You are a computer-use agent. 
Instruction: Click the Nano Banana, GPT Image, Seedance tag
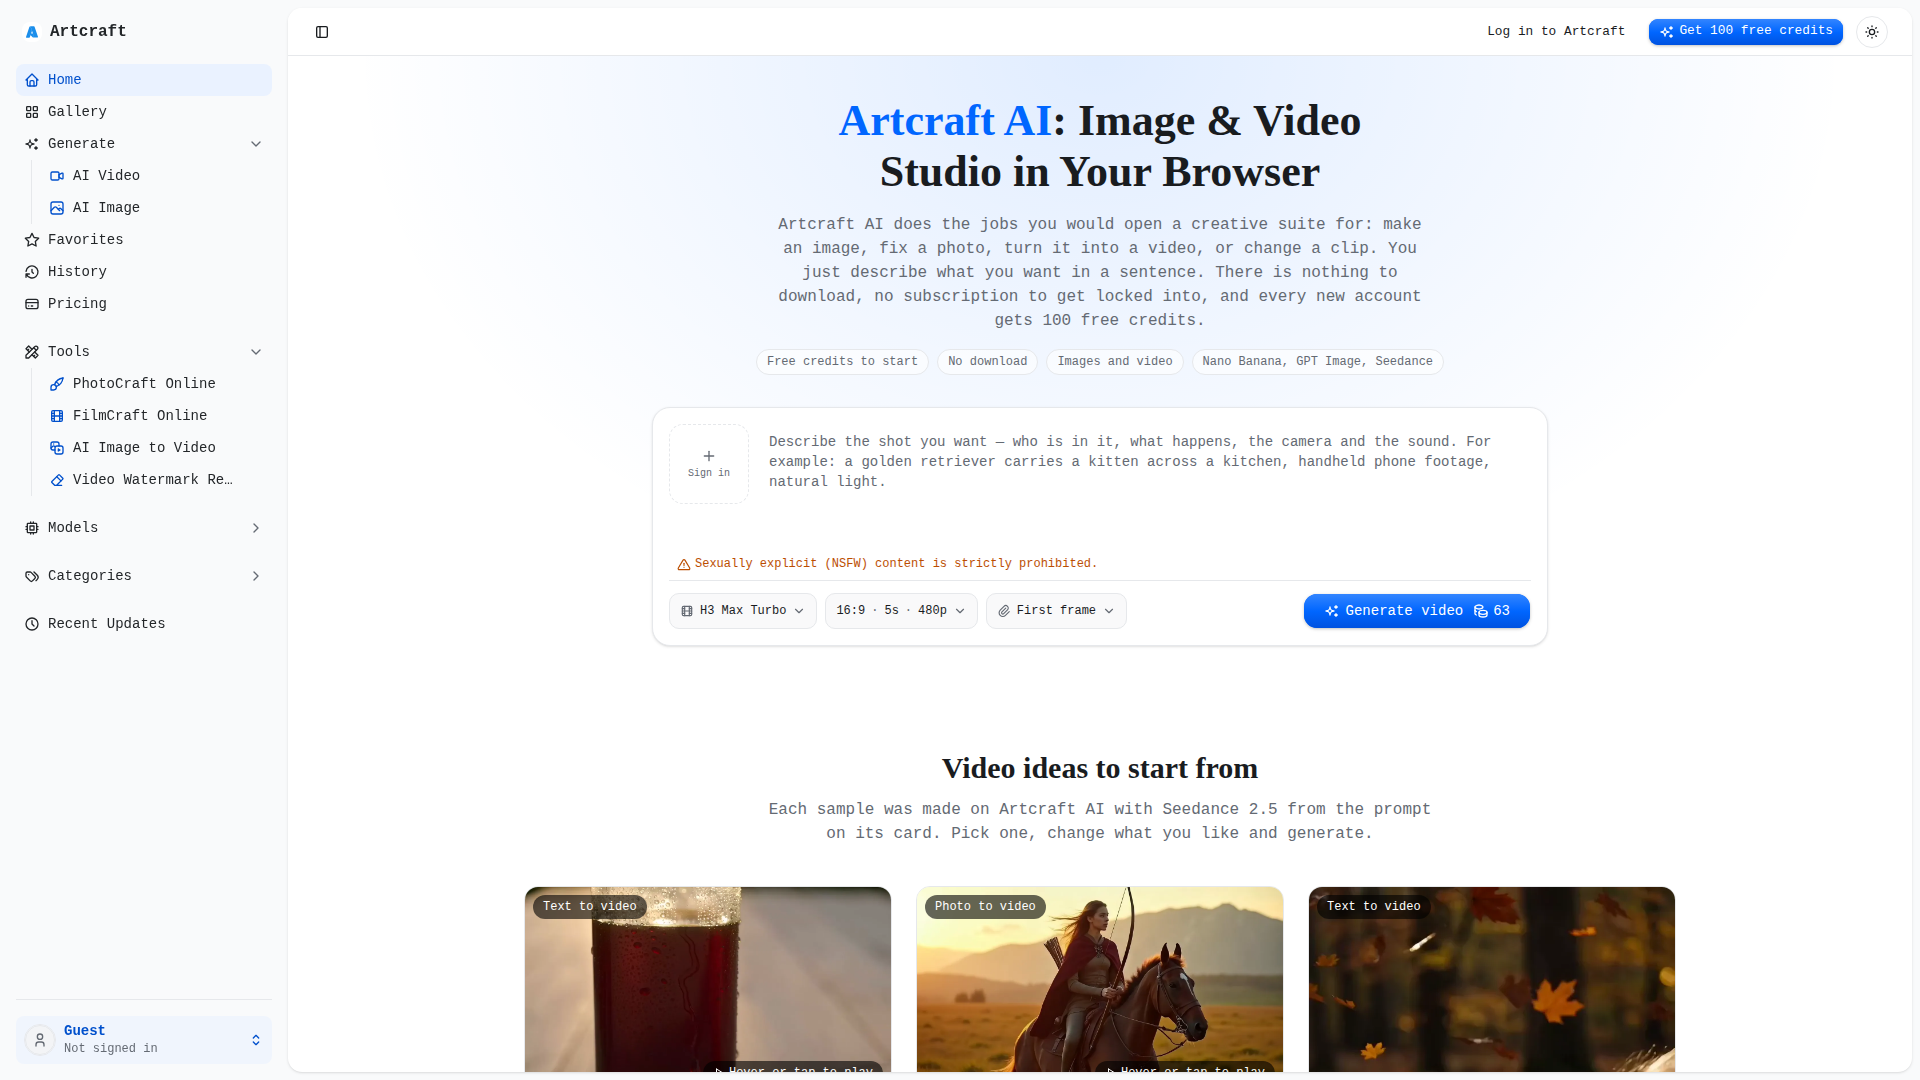(1318, 362)
